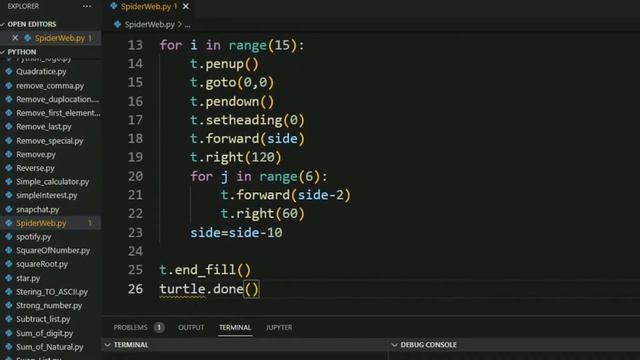Click 't.forward(side-2)' code line
This screenshot has height=360, width=640.
[x=286, y=195]
